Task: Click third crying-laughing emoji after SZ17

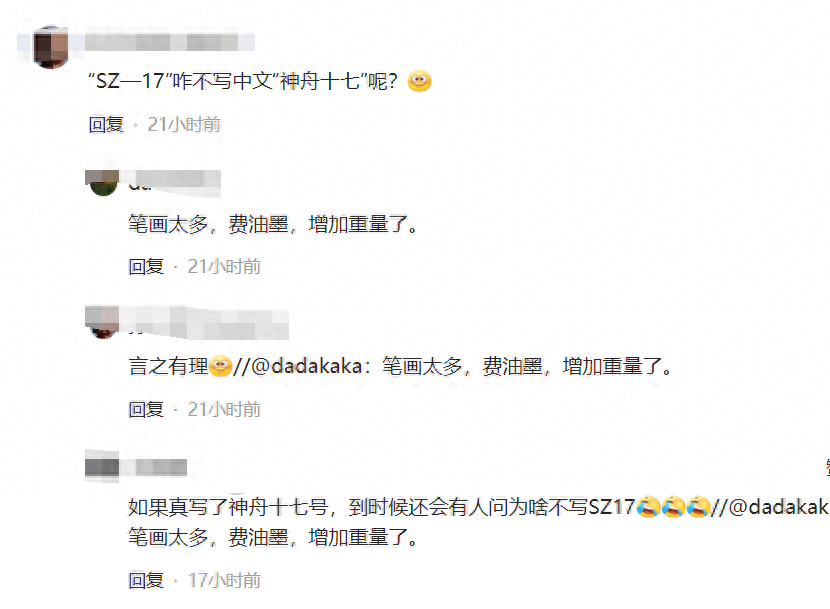Action: click(x=698, y=507)
